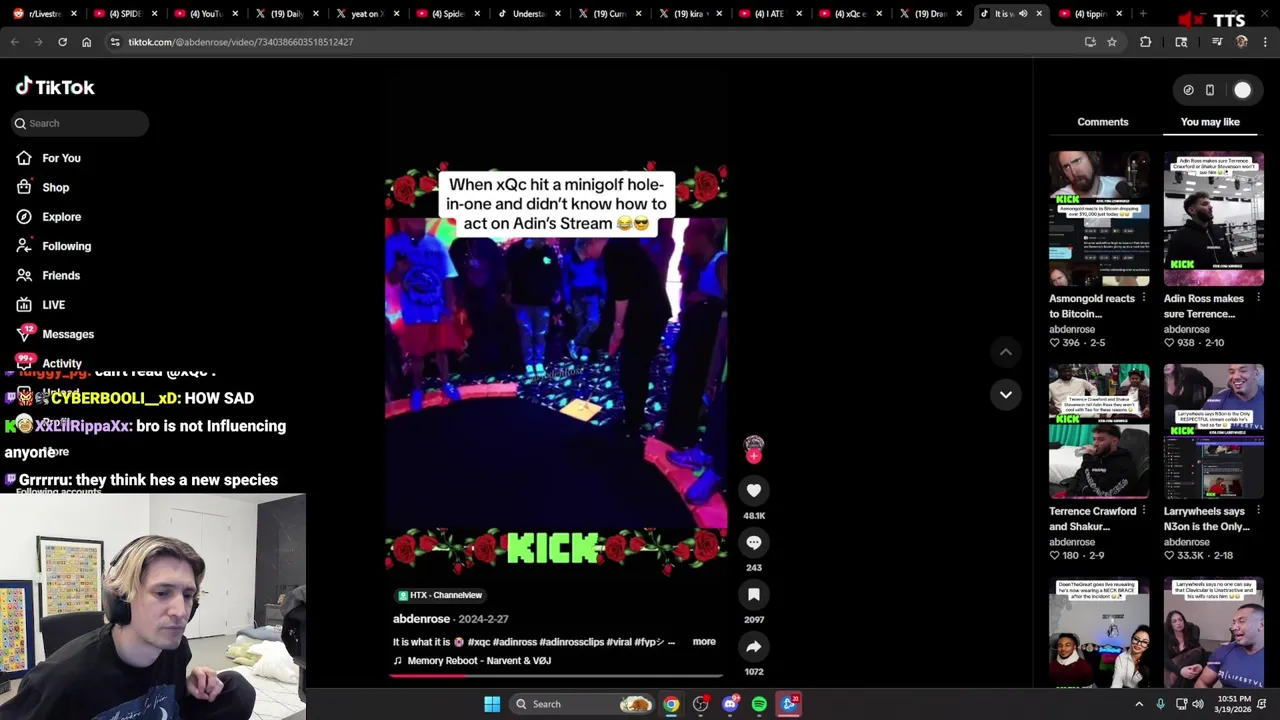The image size is (1280, 720).
Task: Click the TikTok search field
Action: pos(80,123)
